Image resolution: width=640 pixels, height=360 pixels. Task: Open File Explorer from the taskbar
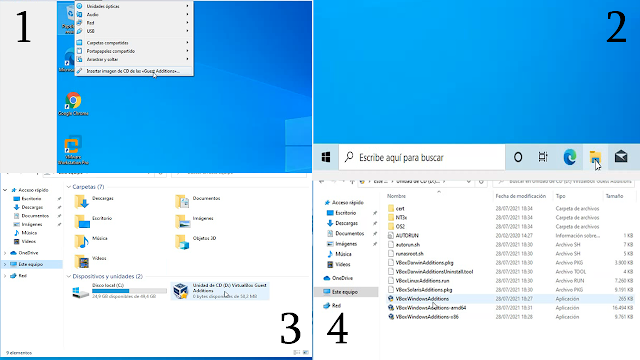(x=595, y=157)
